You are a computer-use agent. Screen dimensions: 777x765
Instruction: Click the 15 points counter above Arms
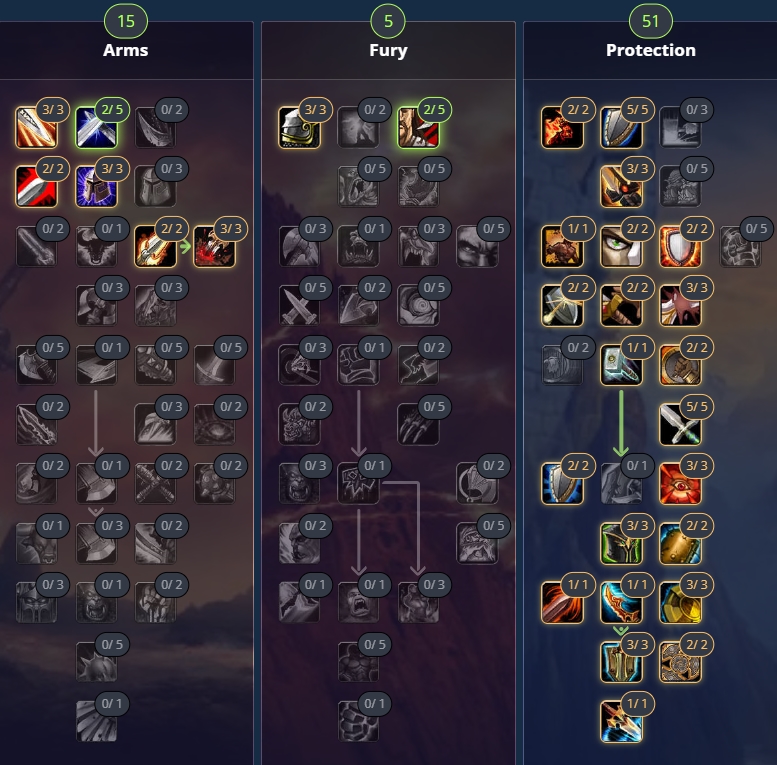126,21
